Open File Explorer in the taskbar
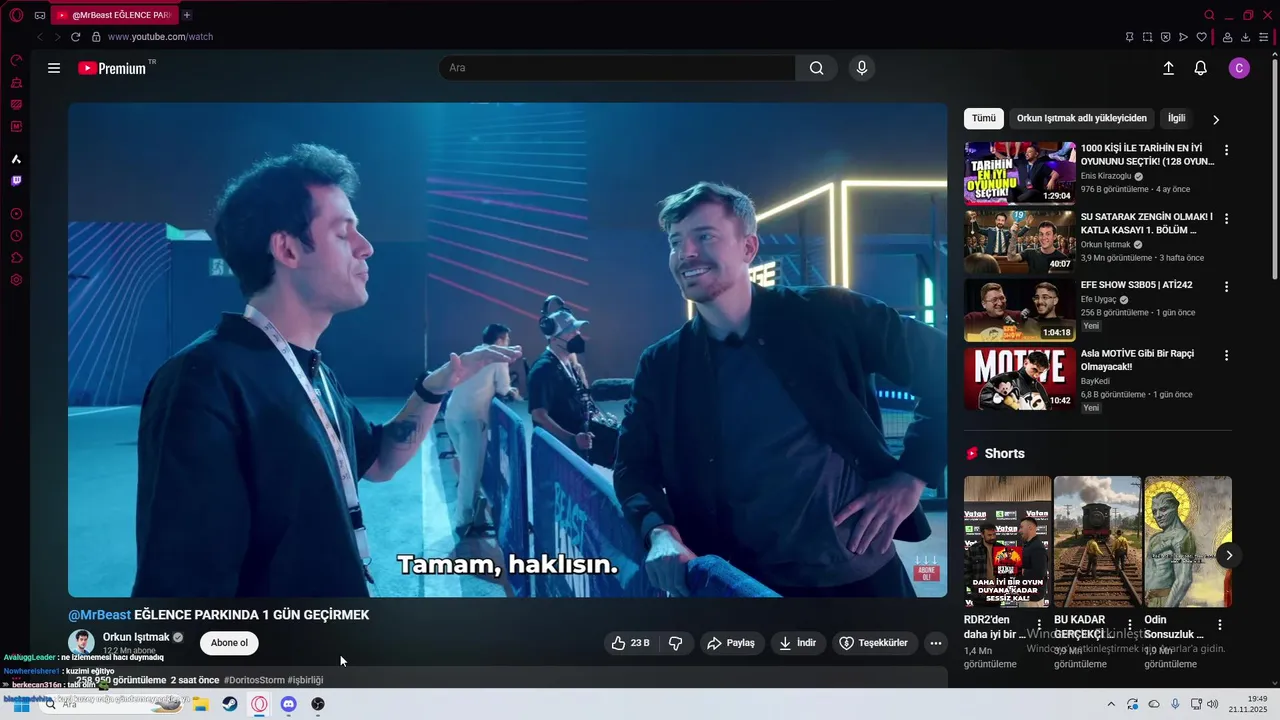 coord(201,704)
